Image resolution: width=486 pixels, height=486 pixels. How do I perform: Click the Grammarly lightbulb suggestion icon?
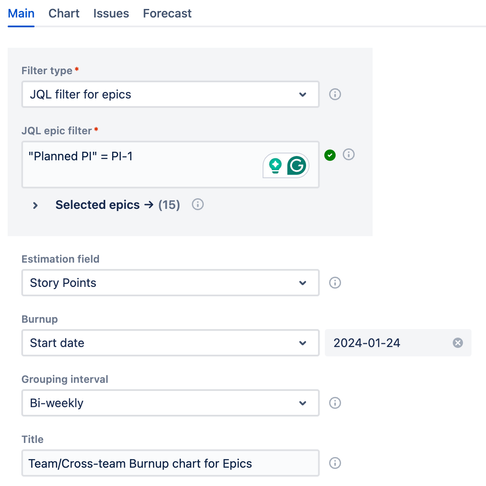pos(275,166)
